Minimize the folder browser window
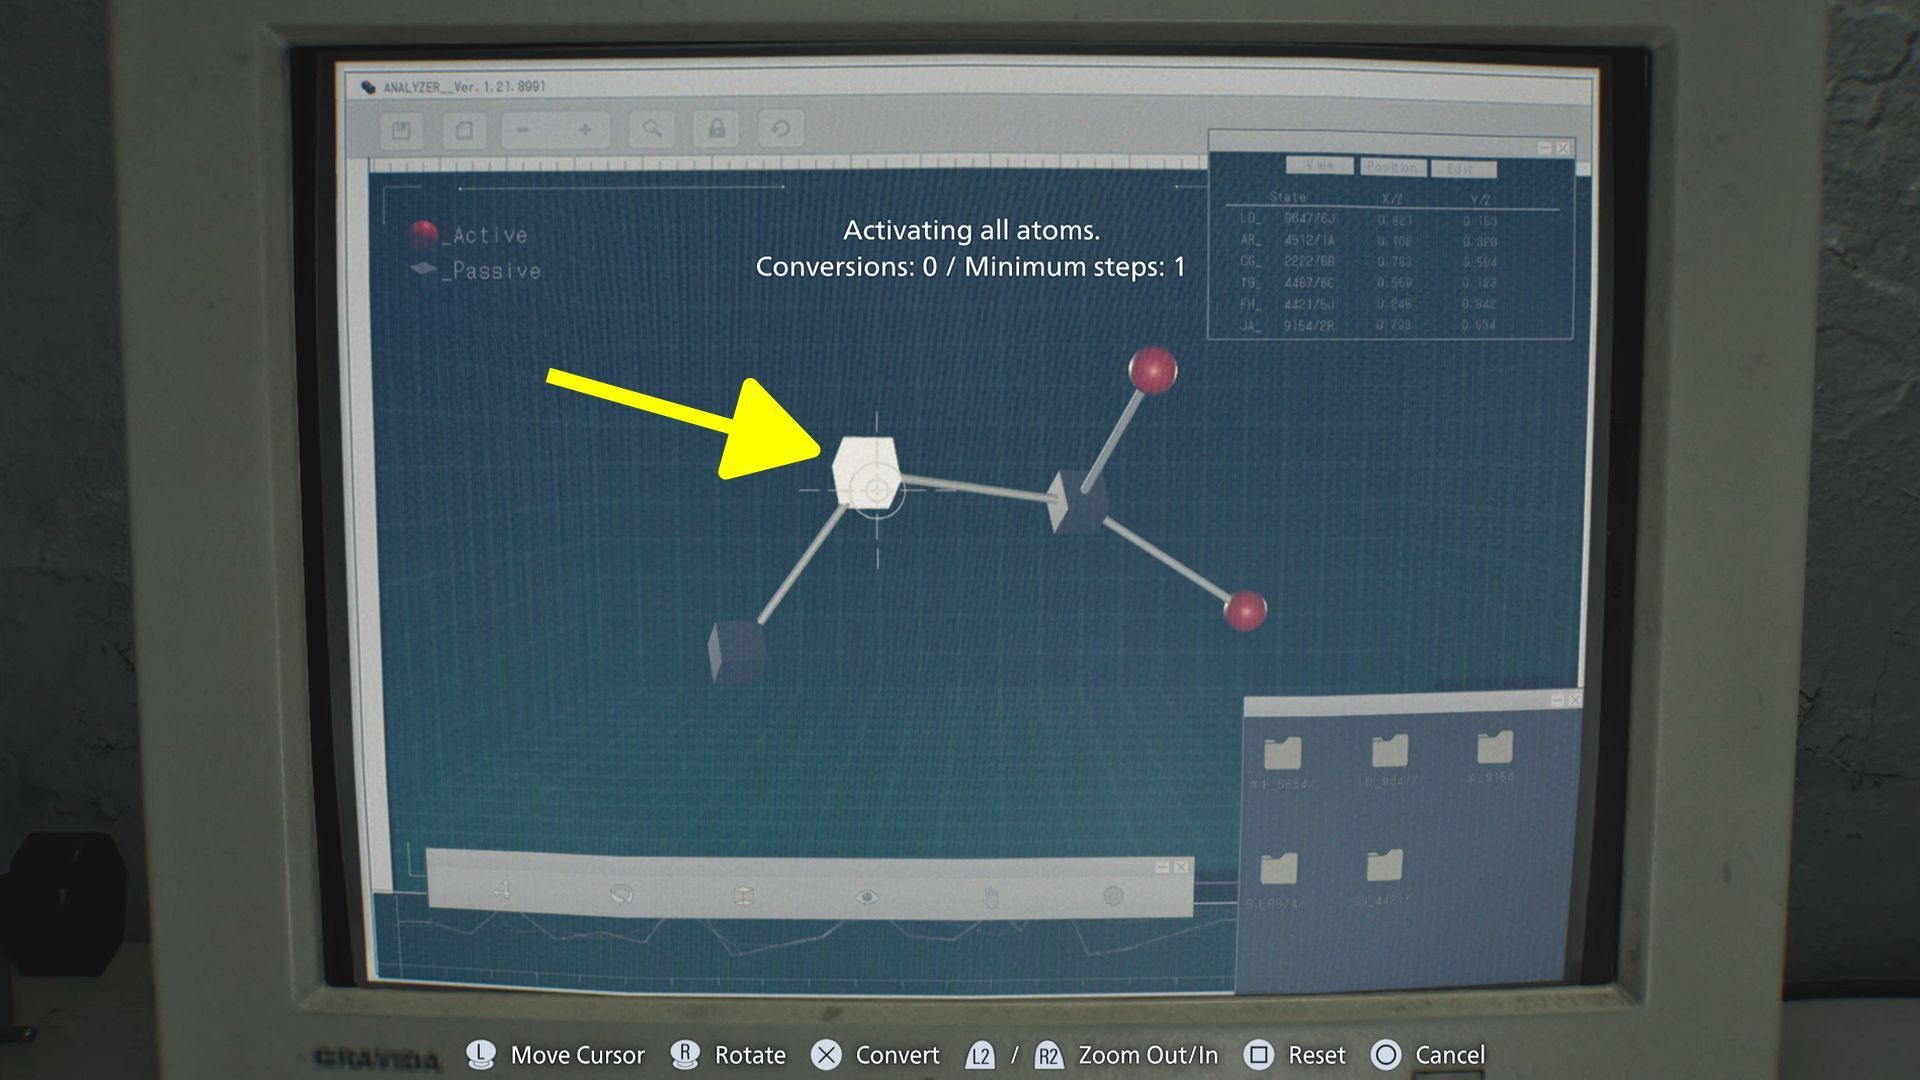Viewport: 1920px width, 1080px height. coord(1557,700)
